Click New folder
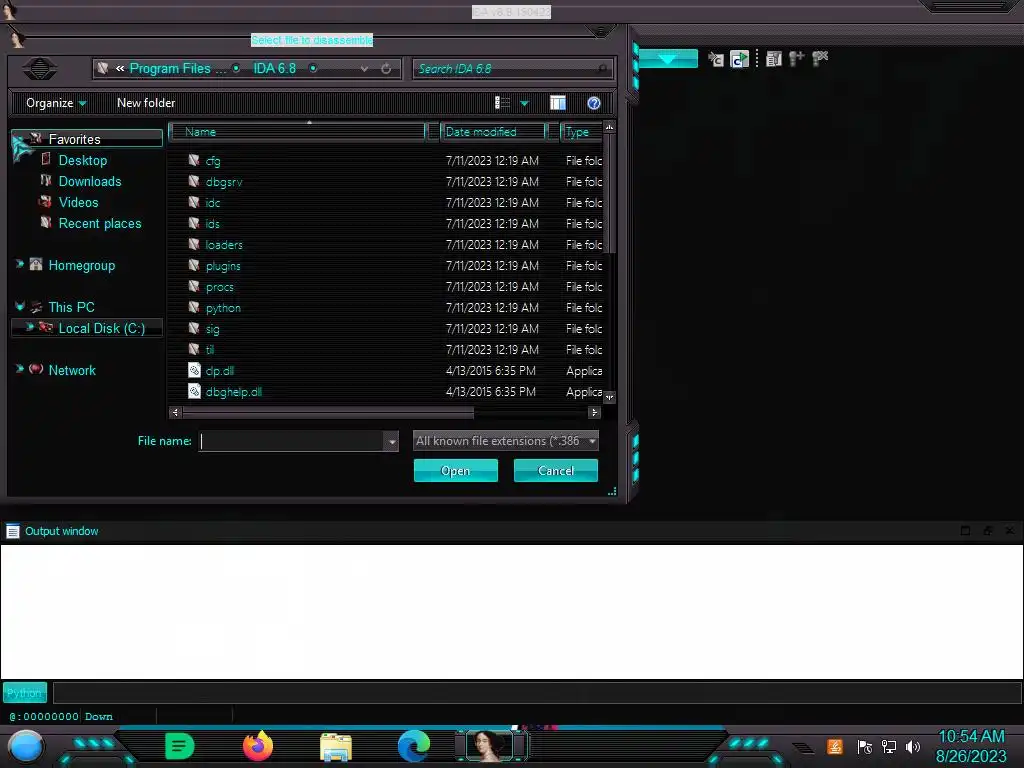The image size is (1024, 768). [x=146, y=103]
